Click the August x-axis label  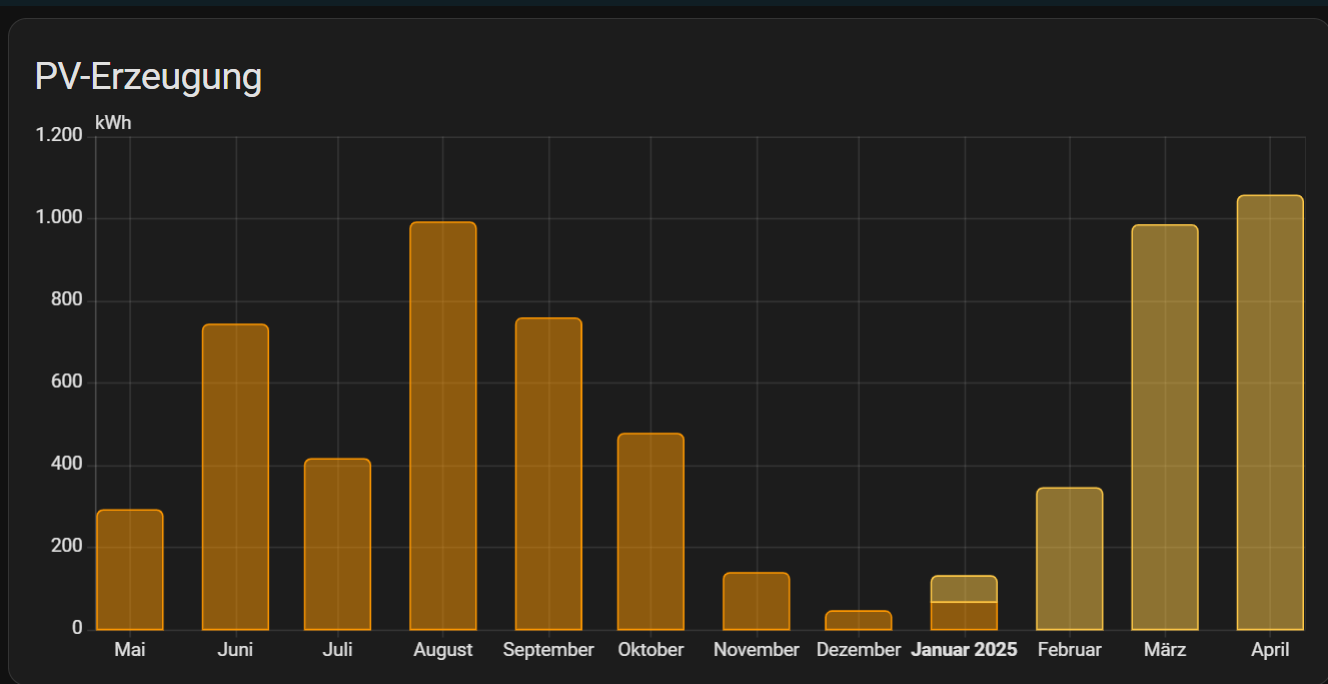click(443, 650)
